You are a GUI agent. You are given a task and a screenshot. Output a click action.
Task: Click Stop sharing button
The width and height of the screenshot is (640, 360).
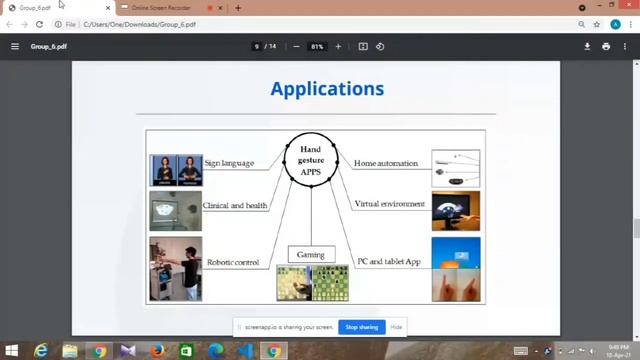[x=362, y=327]
